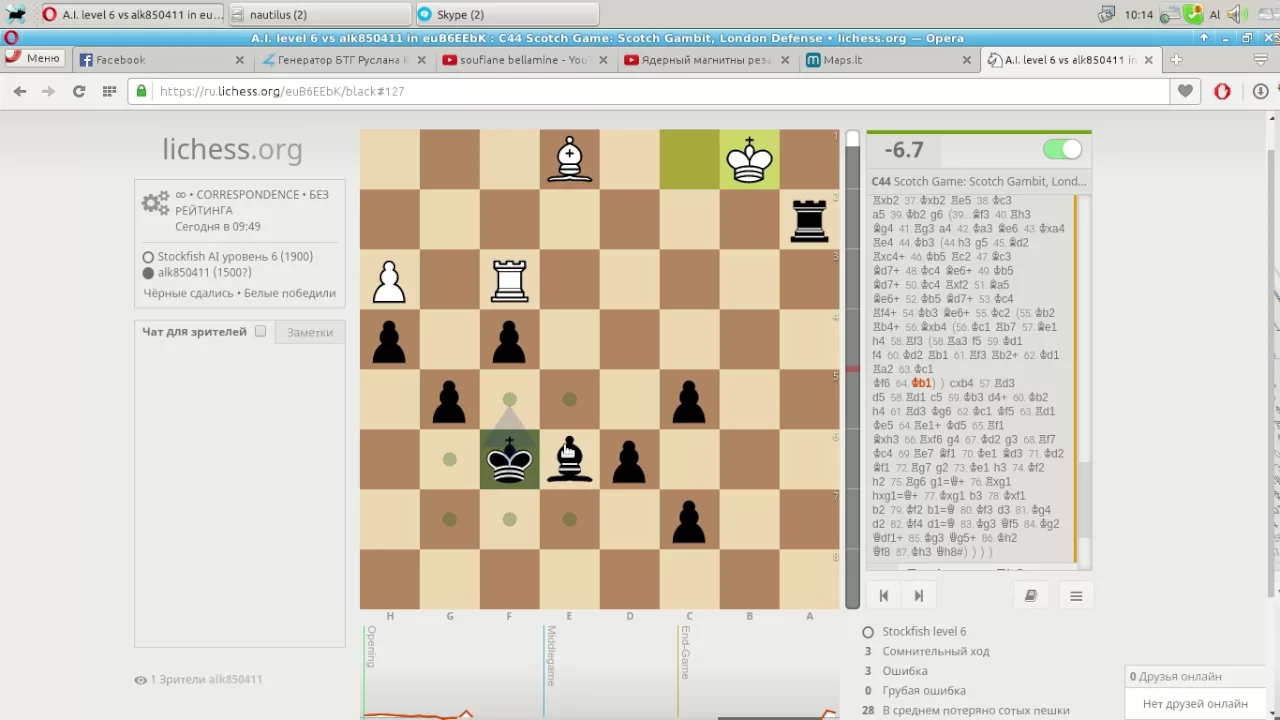Click the End-Game marker on the advantage chart
Viewport: 1280px width, 720px height.
(685, 653)
